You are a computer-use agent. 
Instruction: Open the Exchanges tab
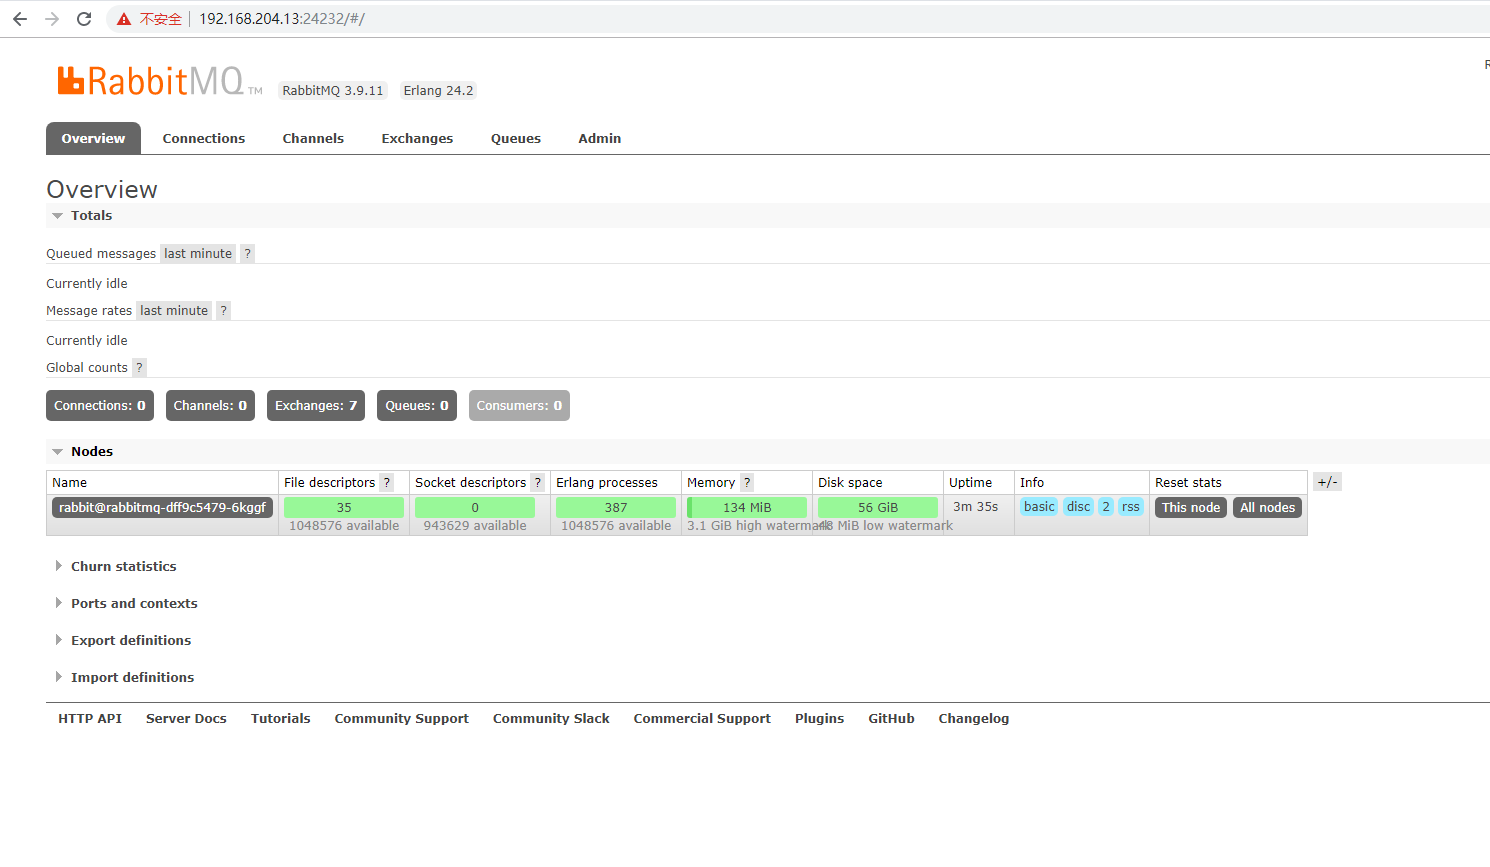click(417, 138)
